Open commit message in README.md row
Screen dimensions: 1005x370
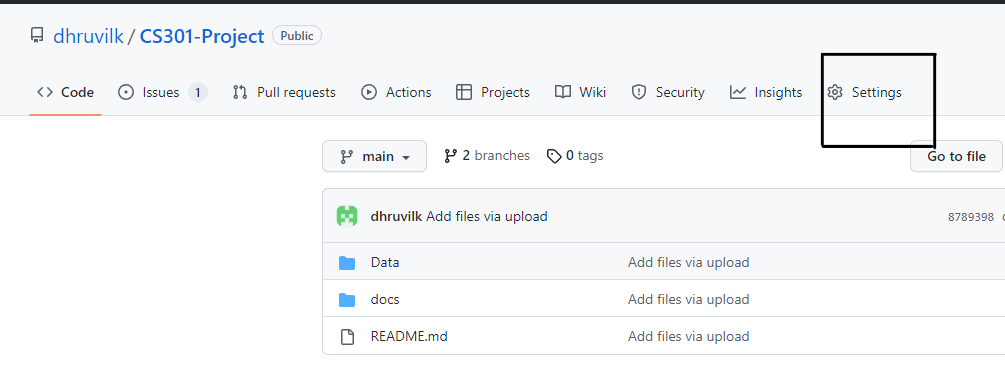(x=688, y=336)
